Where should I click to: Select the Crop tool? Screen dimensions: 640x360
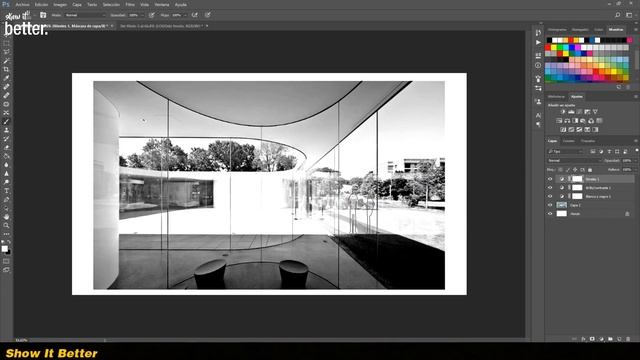click(6, 69)
